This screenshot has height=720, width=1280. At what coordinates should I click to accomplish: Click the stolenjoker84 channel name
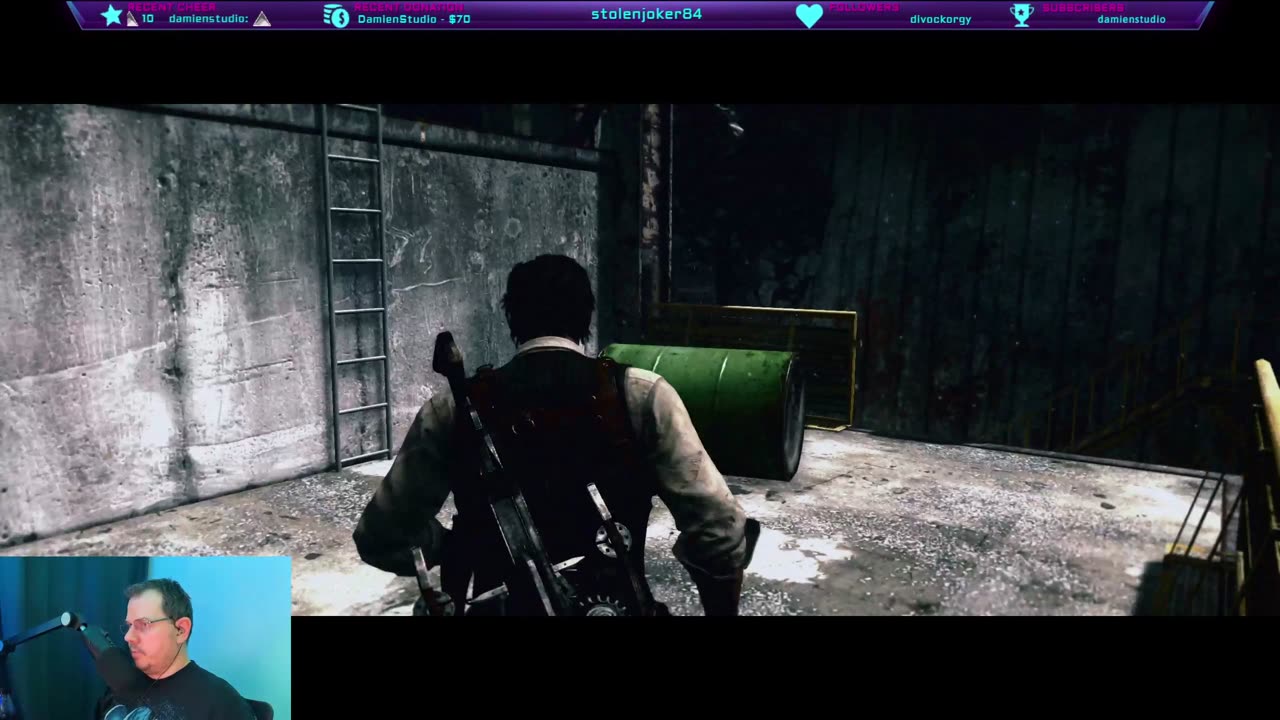[x=646, y=14]
